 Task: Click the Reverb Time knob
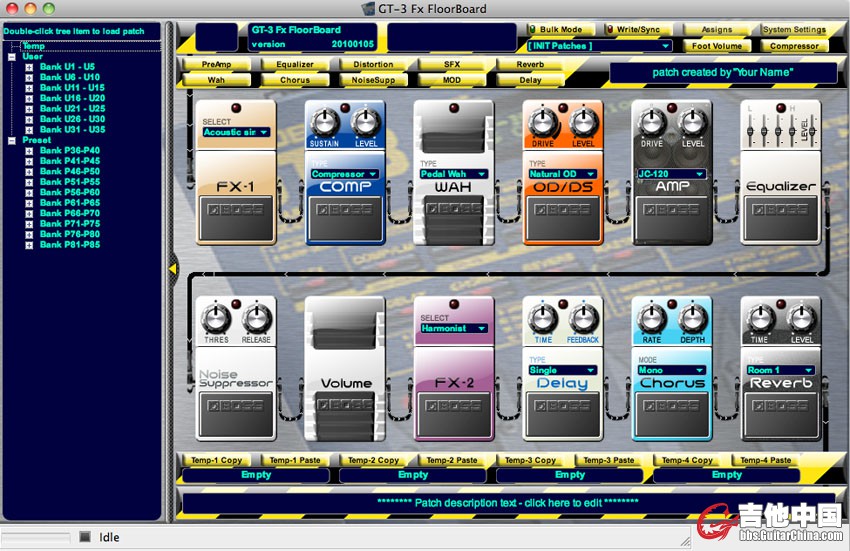760,319
